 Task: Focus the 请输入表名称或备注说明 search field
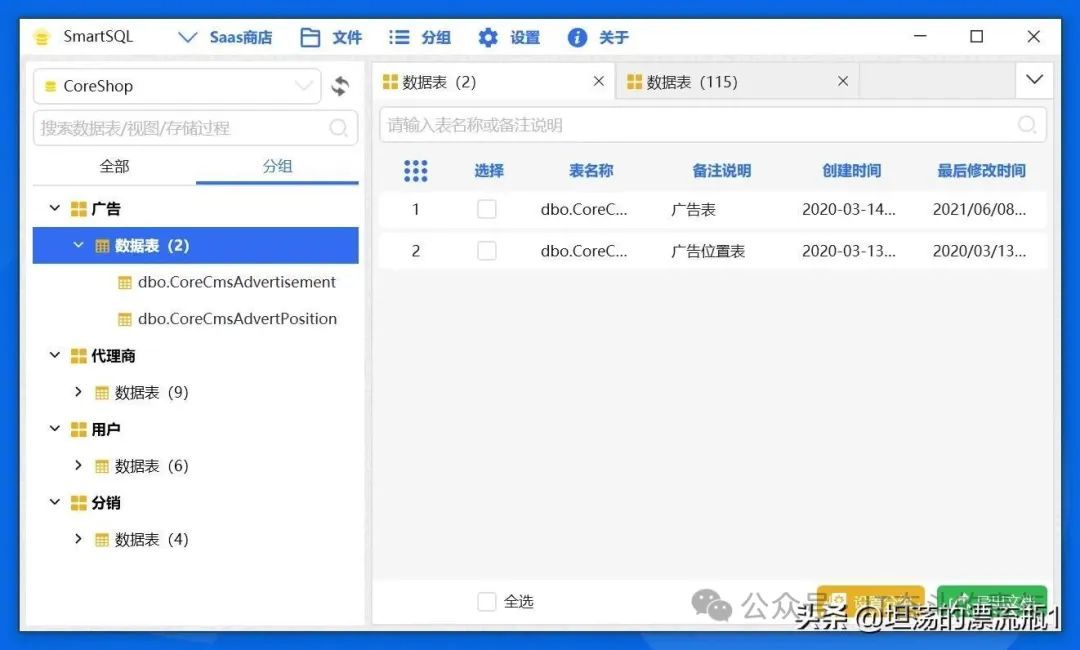click(712, 125)
